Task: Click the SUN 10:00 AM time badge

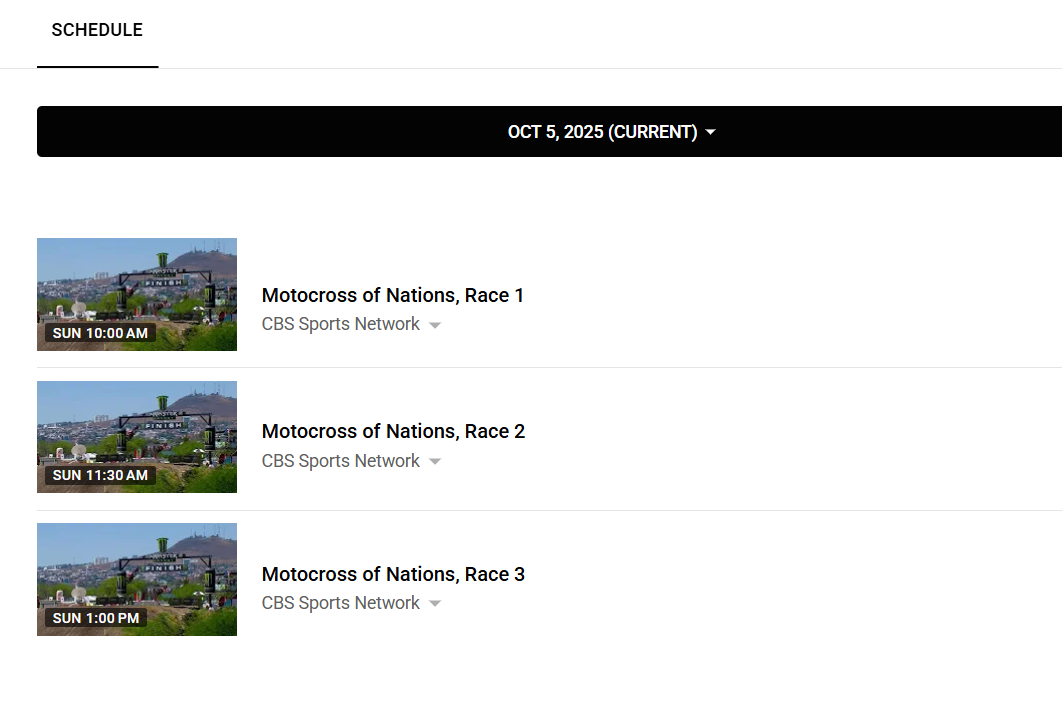Action: (x=100, y=333)
